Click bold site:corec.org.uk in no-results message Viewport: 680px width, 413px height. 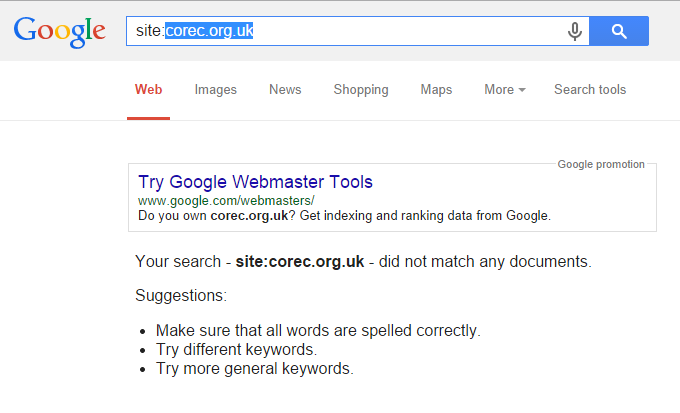[300, 262]
